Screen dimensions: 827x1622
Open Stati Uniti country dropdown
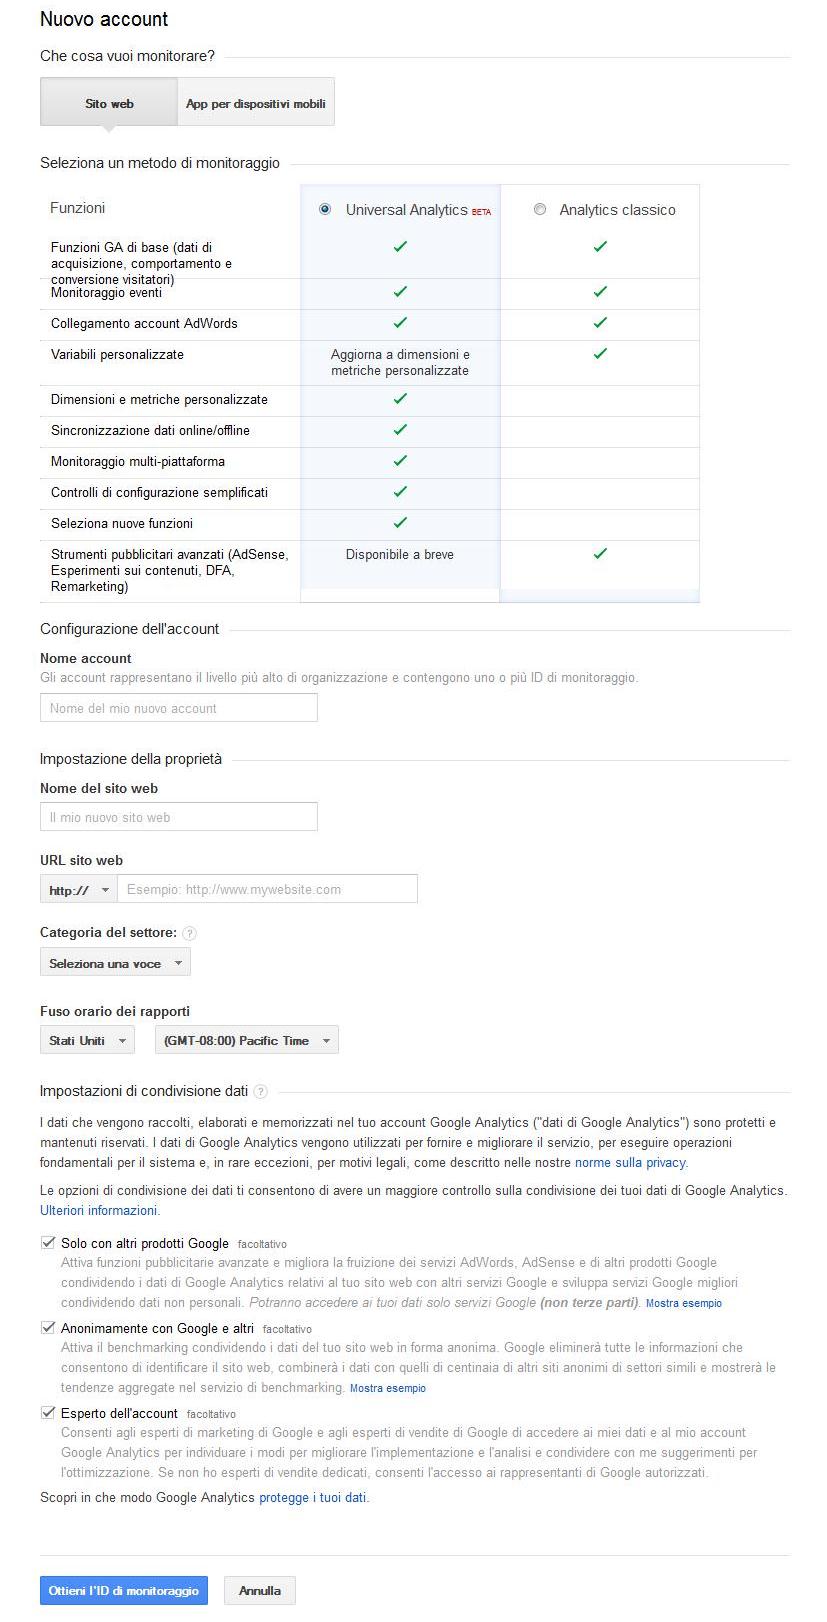click(x=87, y=1040)
